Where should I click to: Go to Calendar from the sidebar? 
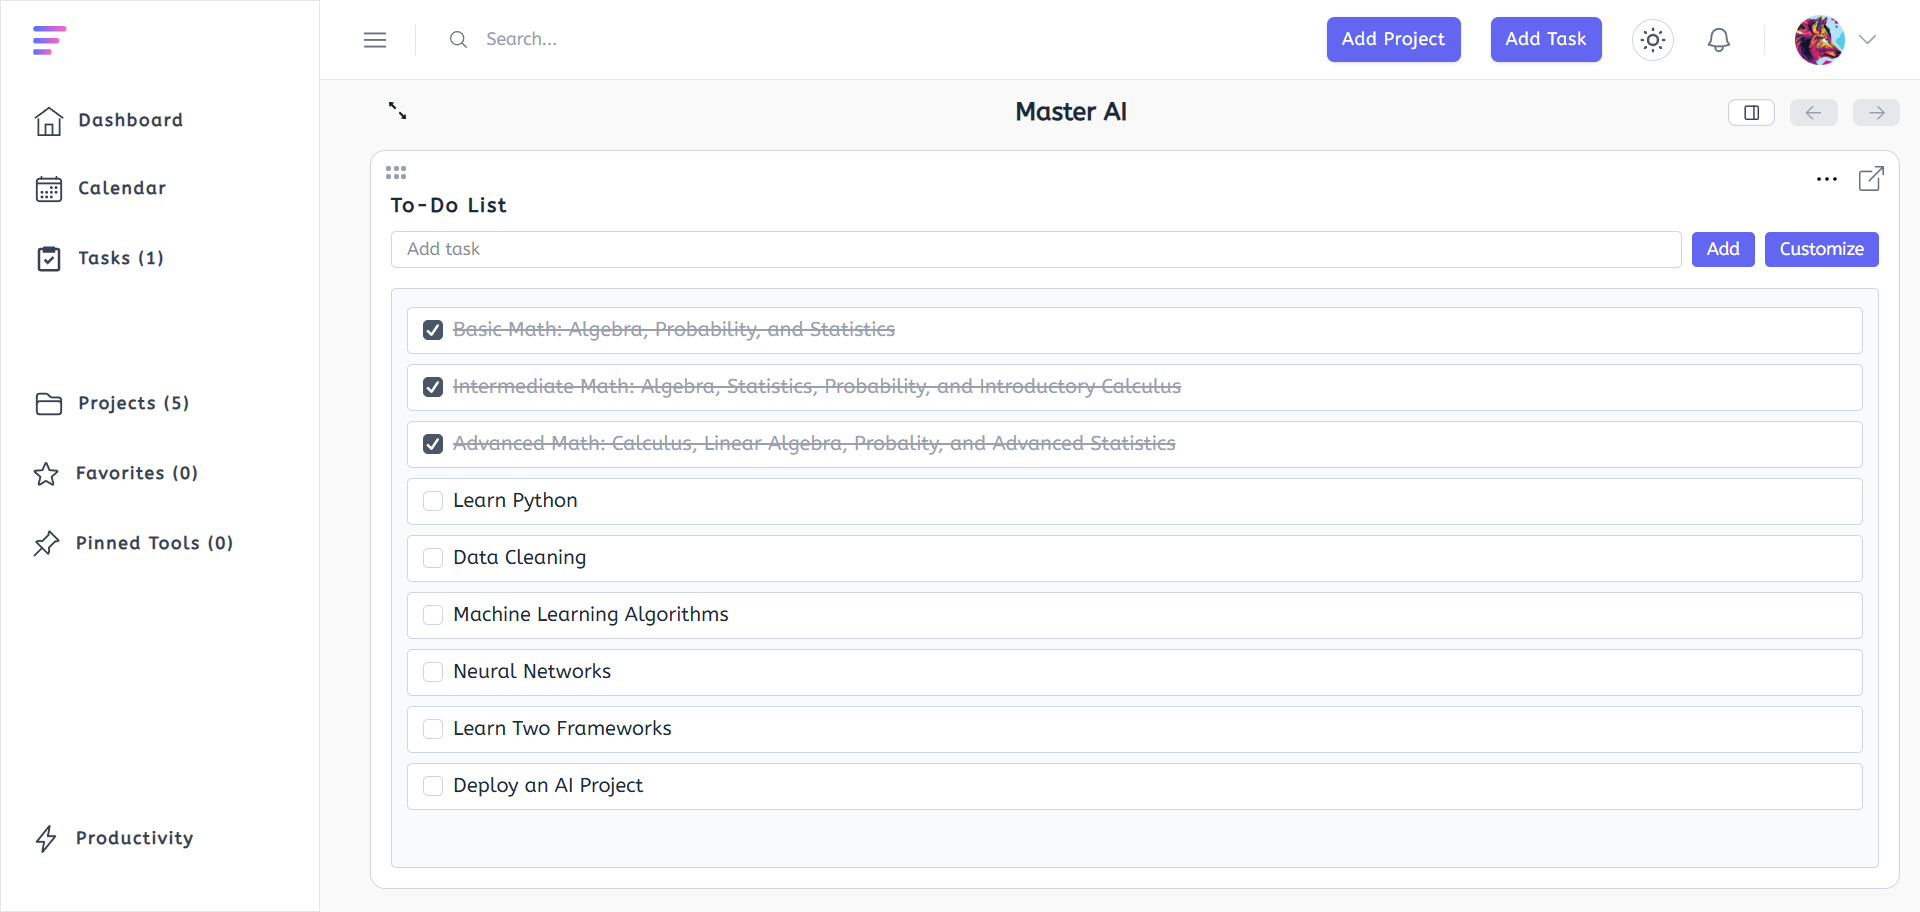pyautogui.click(x=121, y=188)
